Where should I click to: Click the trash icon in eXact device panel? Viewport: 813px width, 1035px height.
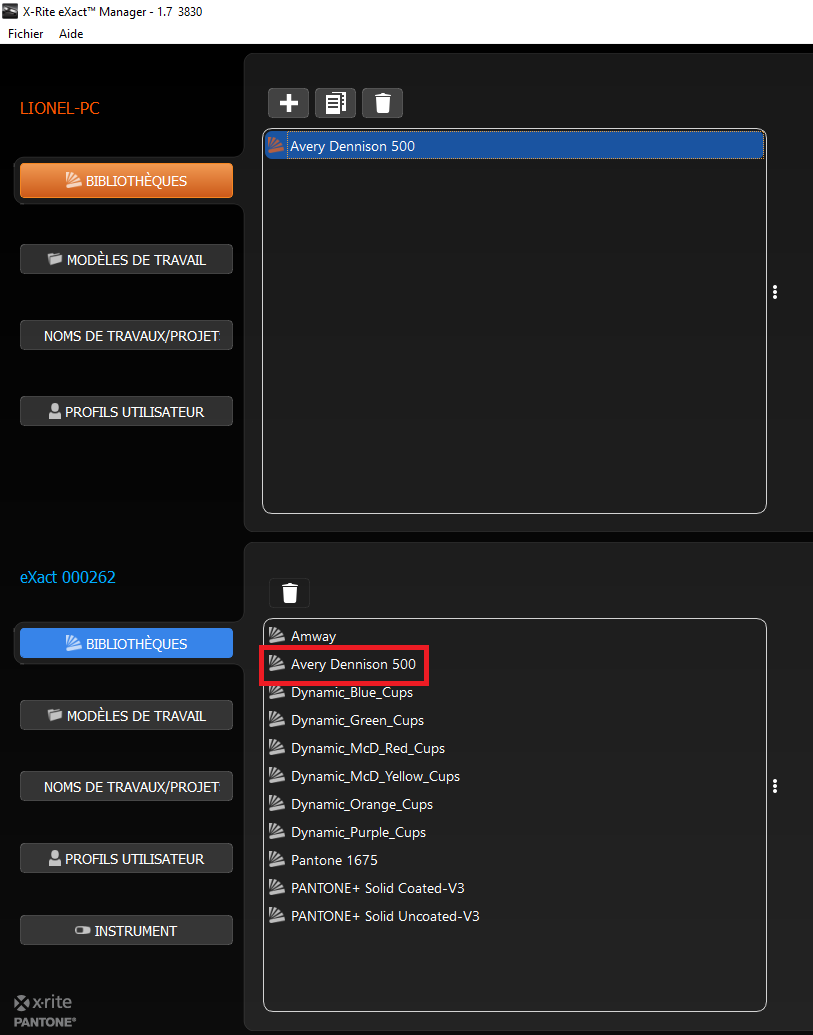(290, 593)
